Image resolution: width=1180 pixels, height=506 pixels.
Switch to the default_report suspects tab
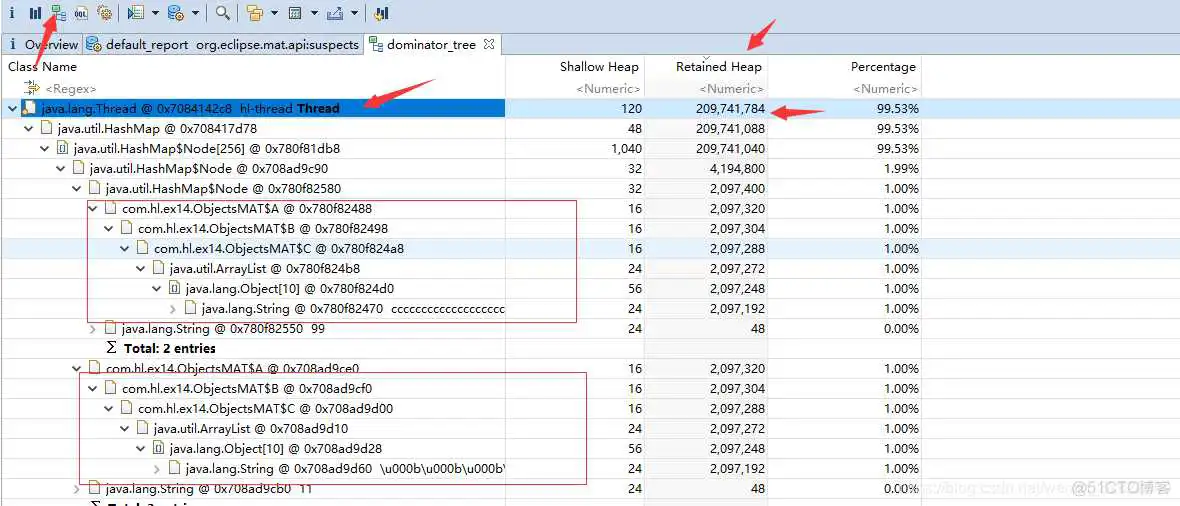coord(230,44)
